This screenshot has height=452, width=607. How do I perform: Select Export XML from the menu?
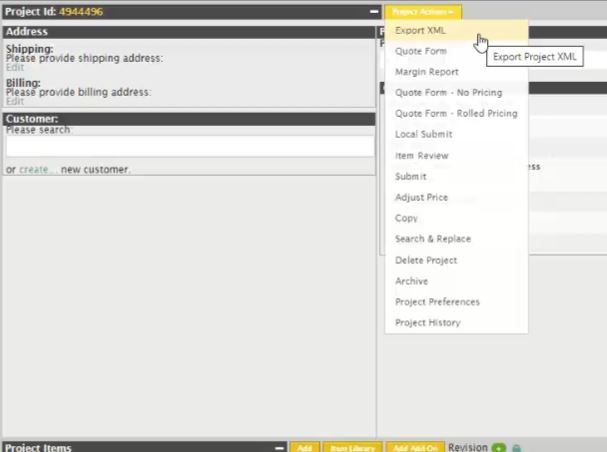click(x=421, y=31)
